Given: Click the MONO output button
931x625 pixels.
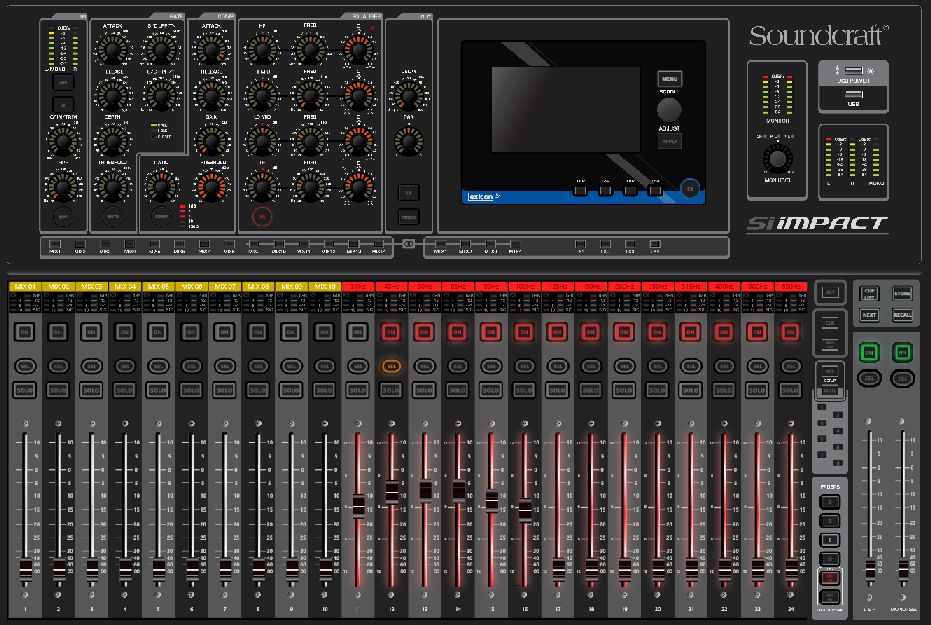Looking at the screenshot, I should point(408,217).
